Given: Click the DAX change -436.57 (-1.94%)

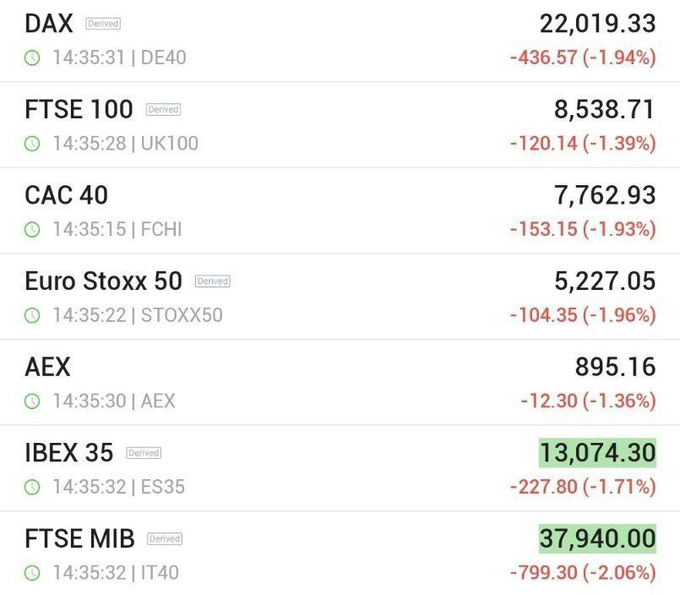Looking at the screenshot, I should pos(582,58).
